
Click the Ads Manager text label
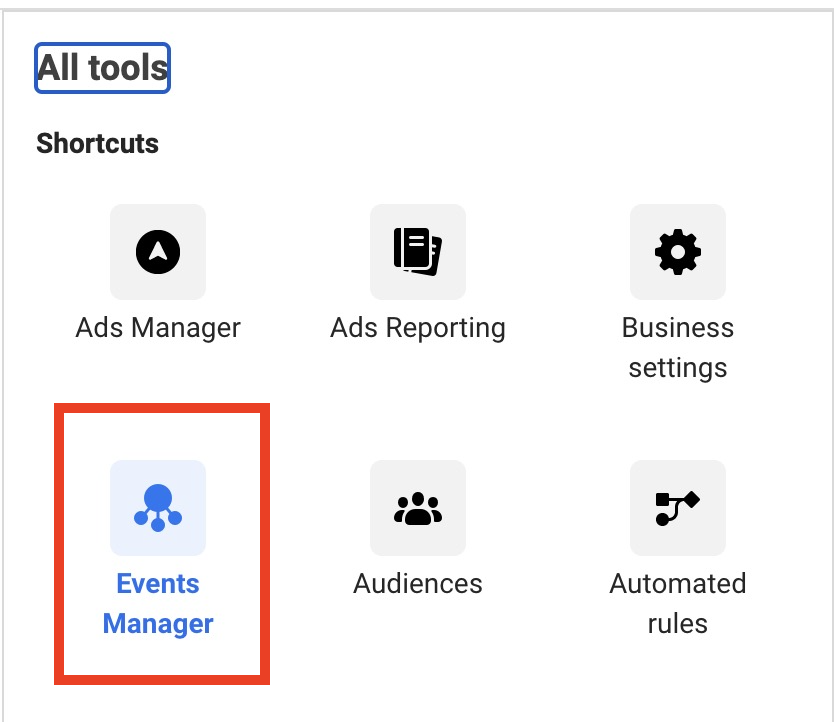158,328
